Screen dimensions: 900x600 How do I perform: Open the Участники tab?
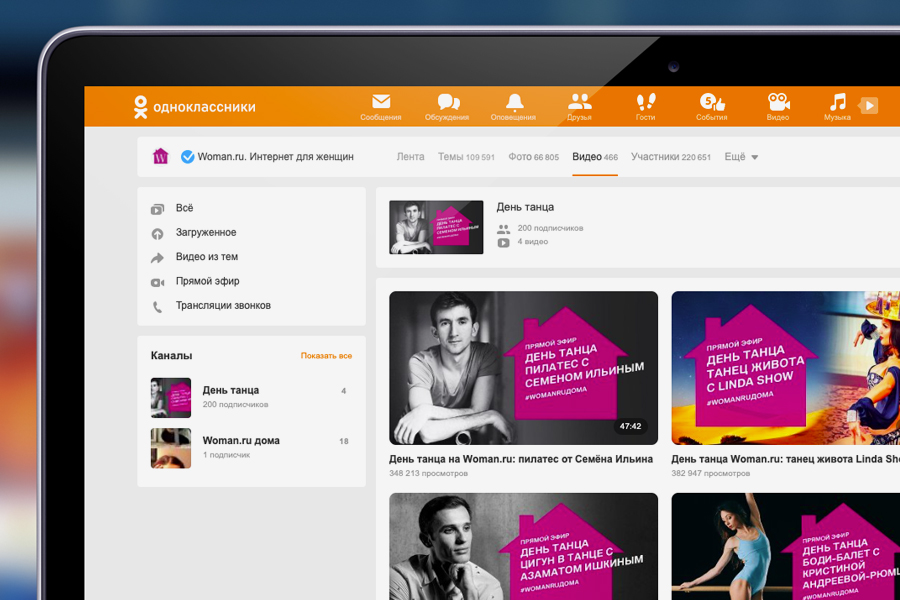coord(670,157)
